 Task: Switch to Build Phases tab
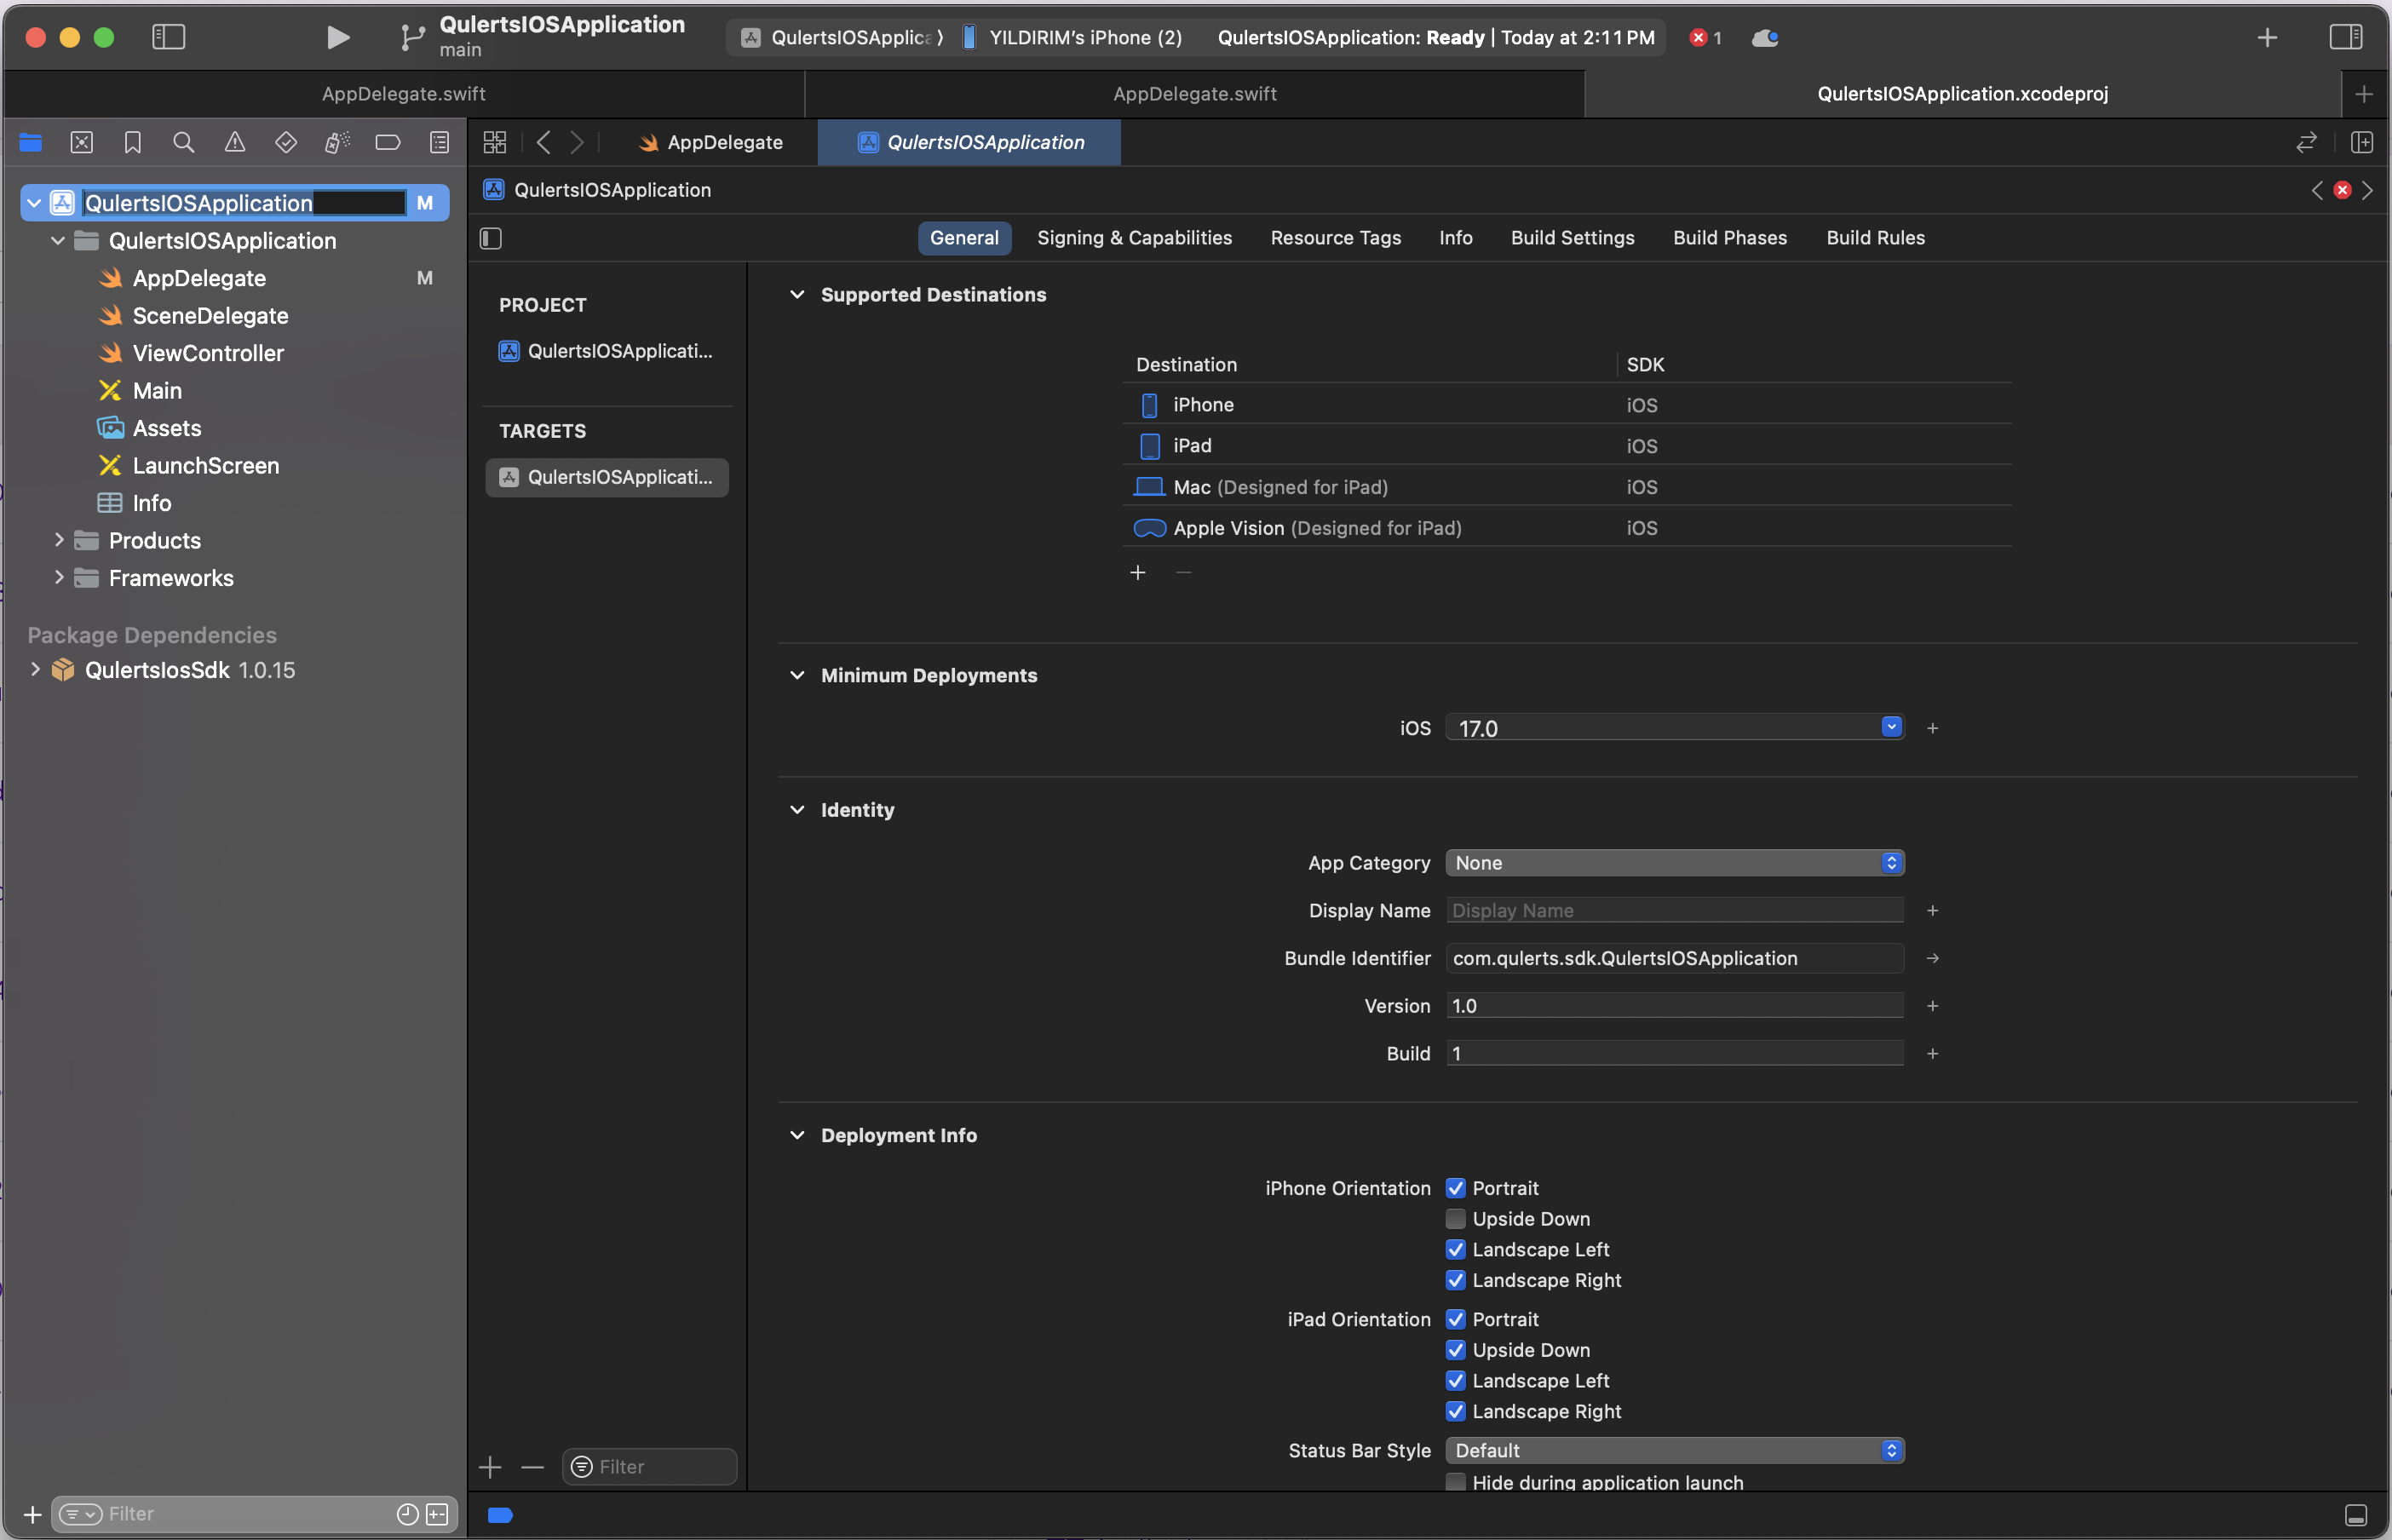(1730, 238)
